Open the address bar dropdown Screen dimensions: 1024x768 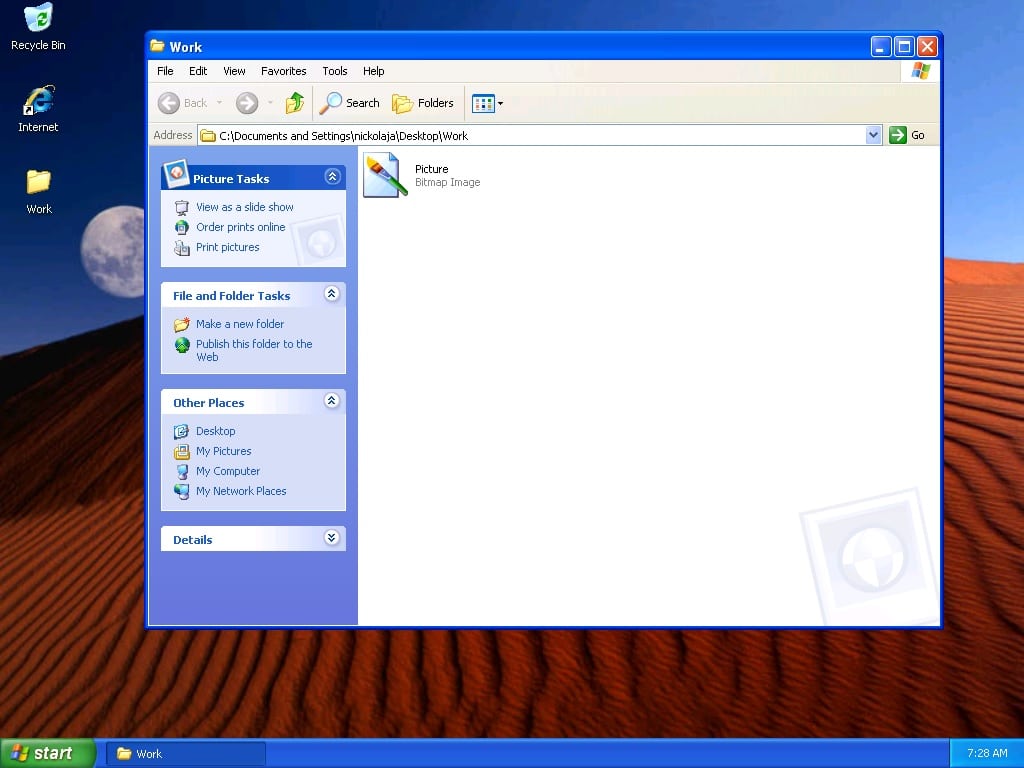(x=872, y=134)
